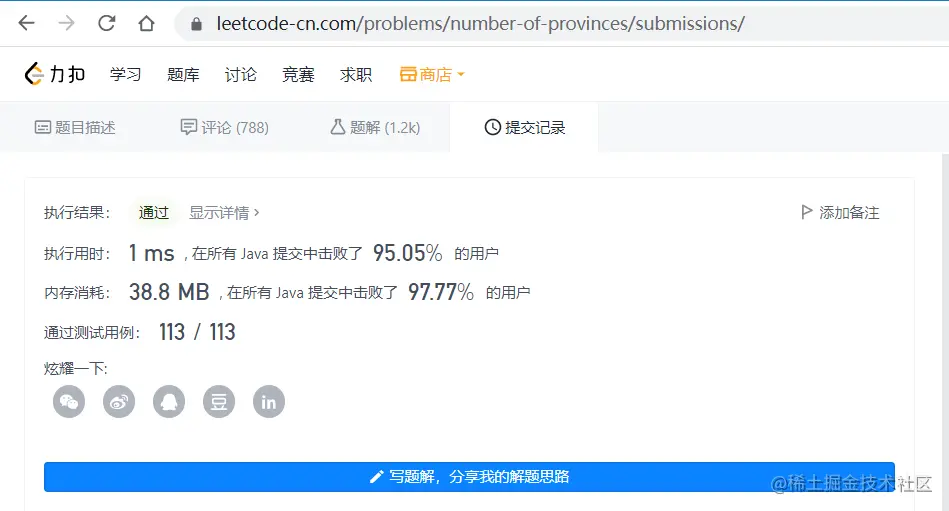Switch to the 题解 (1.2k) tab
This screenshot has height=511, width=949.
375,127
